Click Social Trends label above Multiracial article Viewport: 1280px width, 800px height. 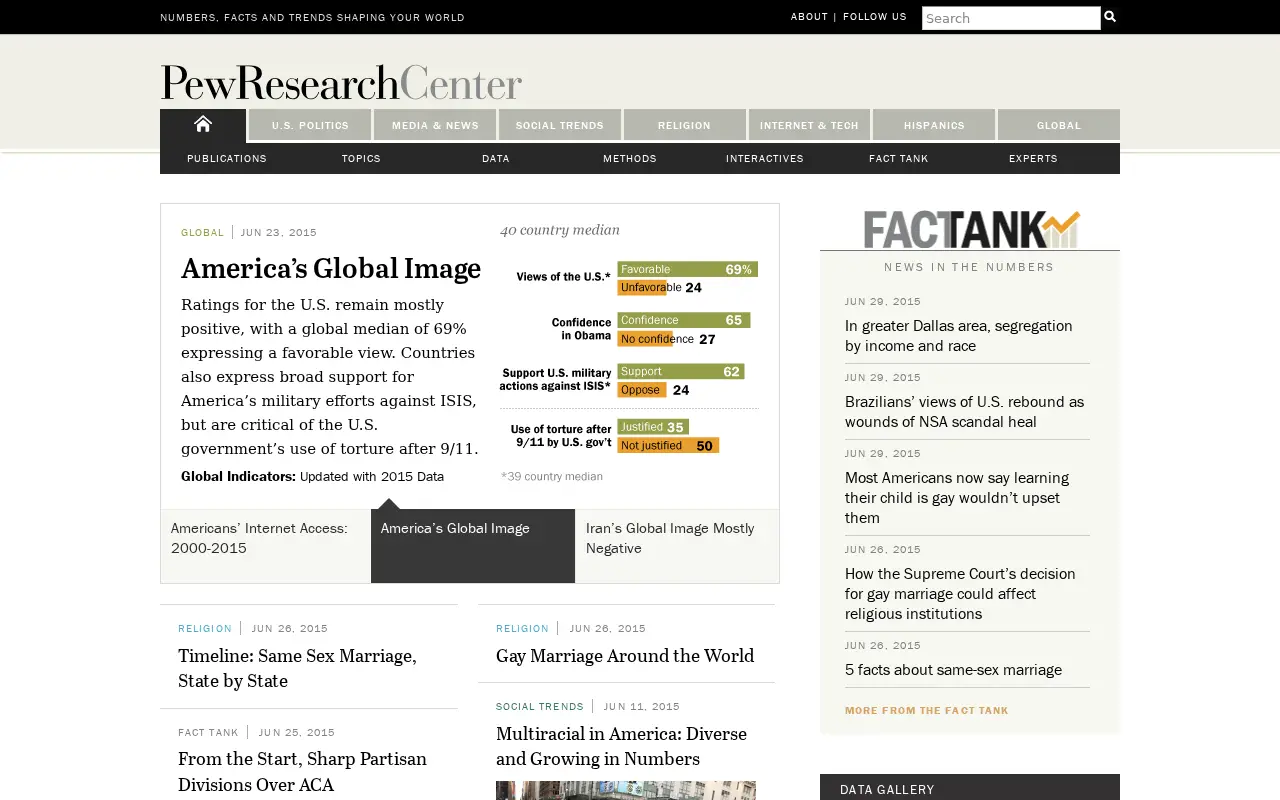pyautogui.click(x=540, y=706)
